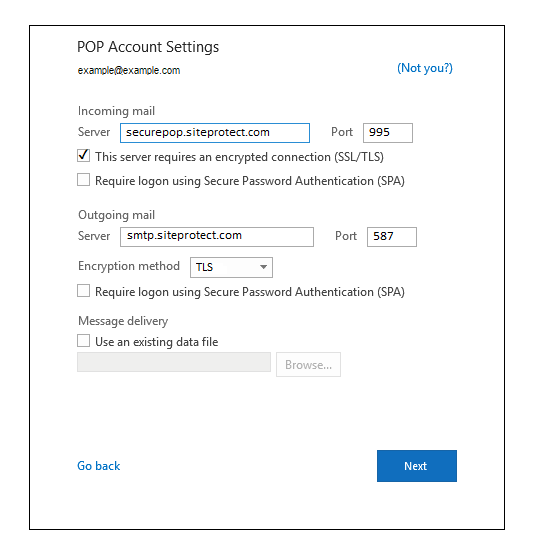
Task: Click the example@example.com account address
Action: (x=129, y=70)
